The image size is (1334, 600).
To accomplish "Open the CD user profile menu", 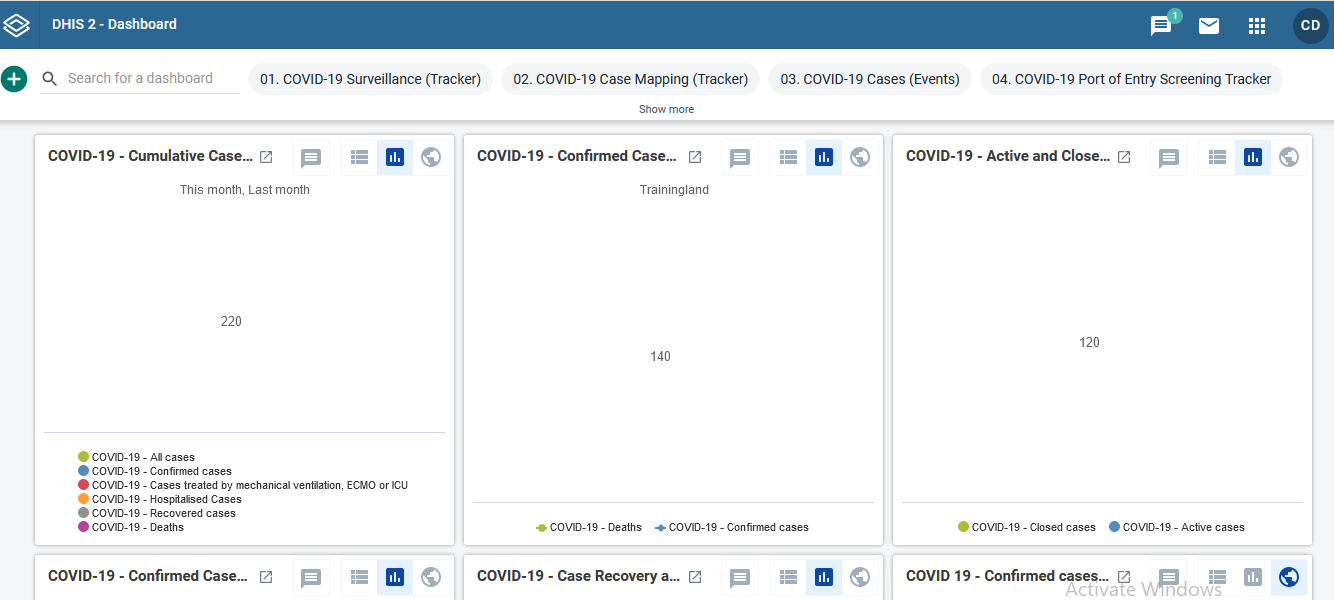I will [x=1310, y=25].
